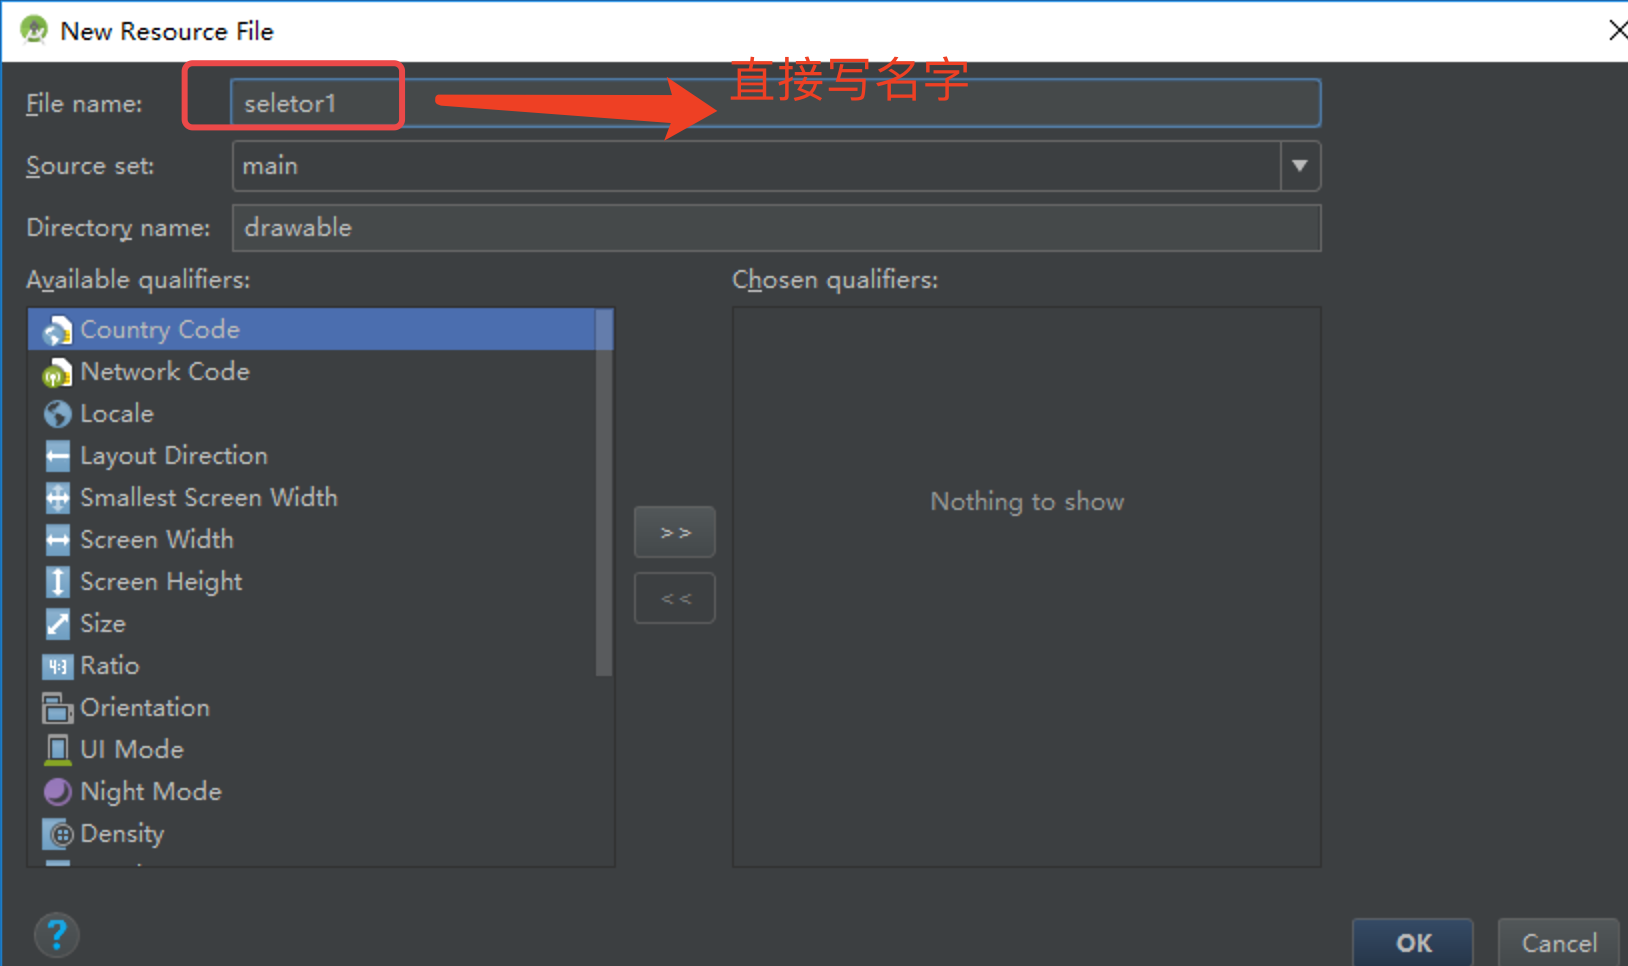1628x966 pixels.
Task: Open the Source set dropdown
Action: [x=1299, y=166]
